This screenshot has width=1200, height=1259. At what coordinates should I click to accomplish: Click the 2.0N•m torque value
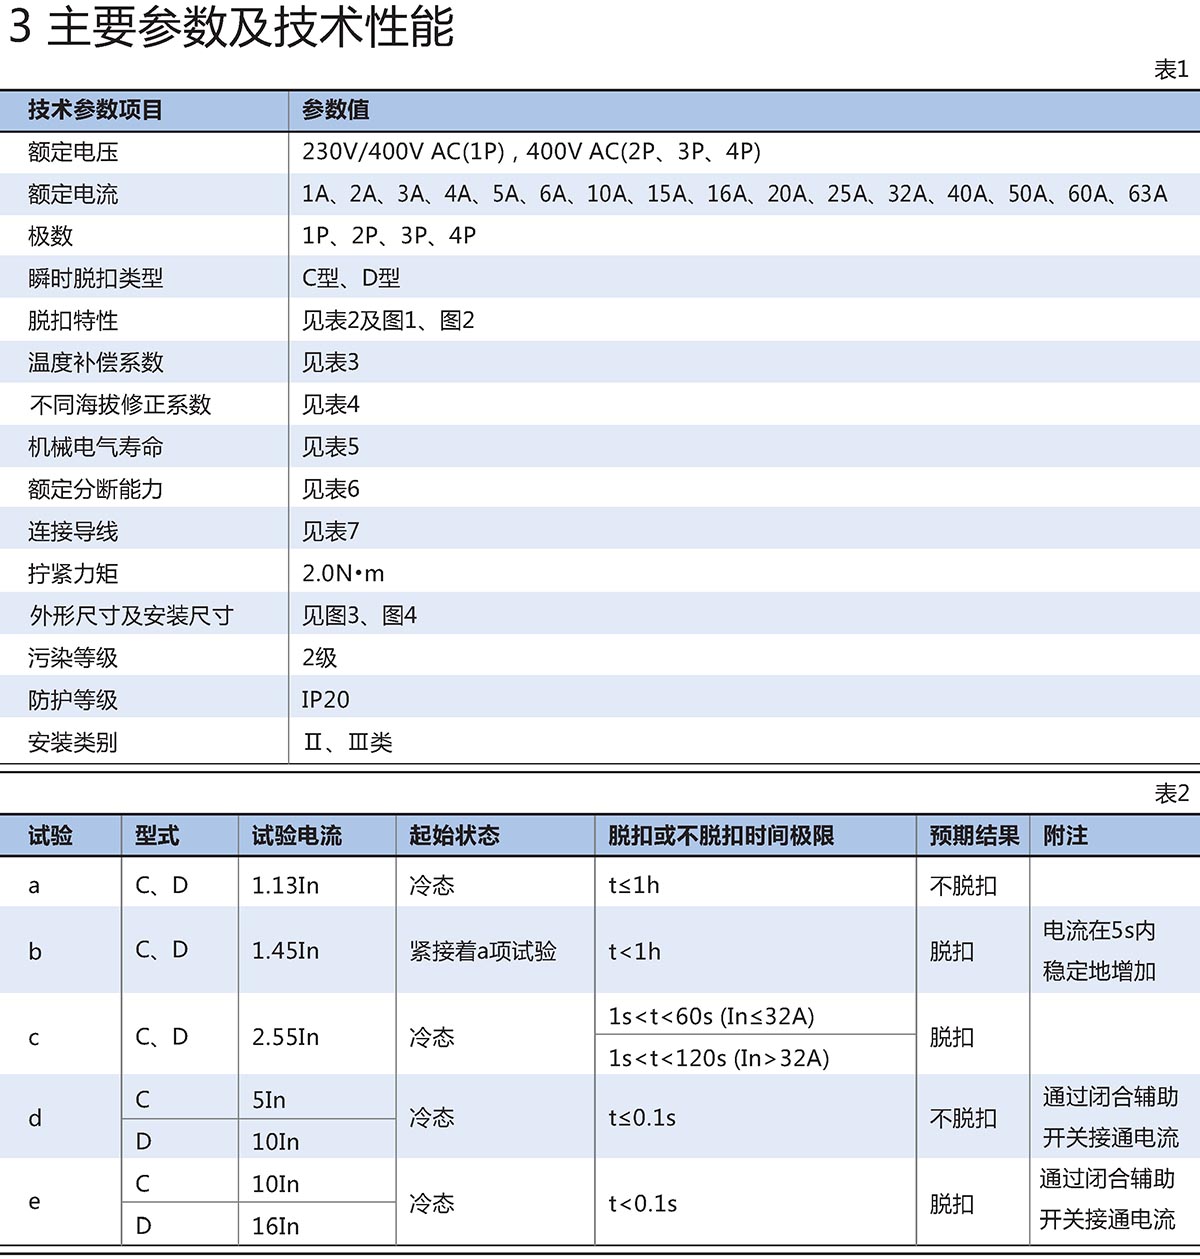(x=343, y=573)
